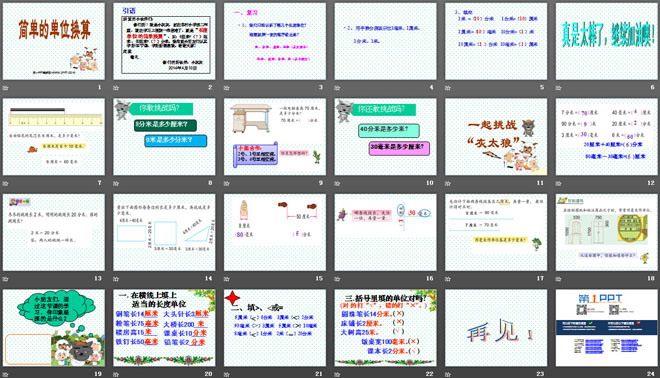
Task: Play animation star beneath slide 17
Action: point(448,279)
